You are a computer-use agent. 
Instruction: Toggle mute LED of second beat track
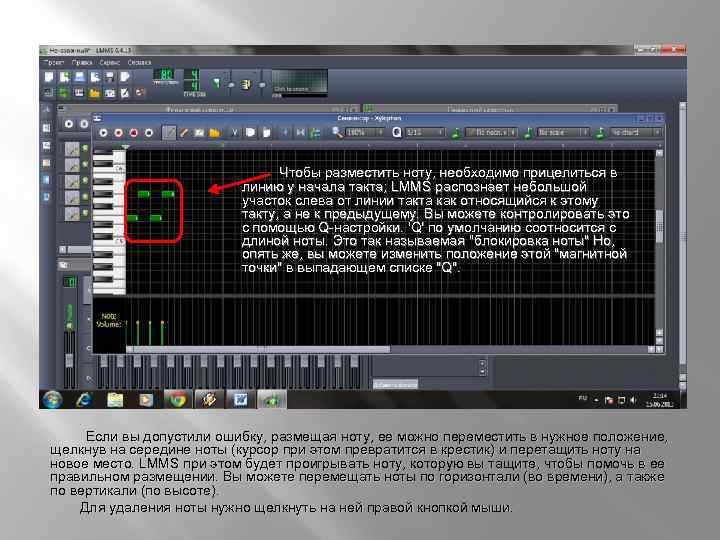85,164
